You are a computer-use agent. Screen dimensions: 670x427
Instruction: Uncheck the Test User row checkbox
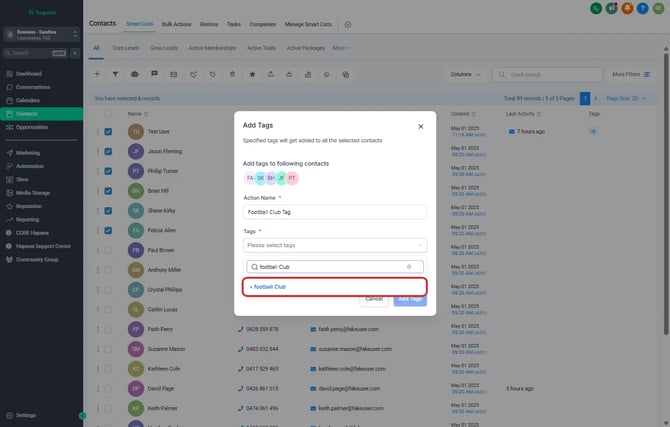coord(109,131)
